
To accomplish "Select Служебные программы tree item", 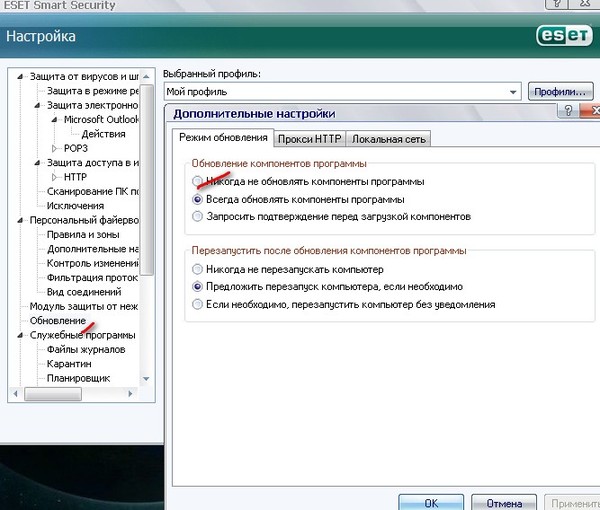I will pyautogui.click(x=82, y=335).
